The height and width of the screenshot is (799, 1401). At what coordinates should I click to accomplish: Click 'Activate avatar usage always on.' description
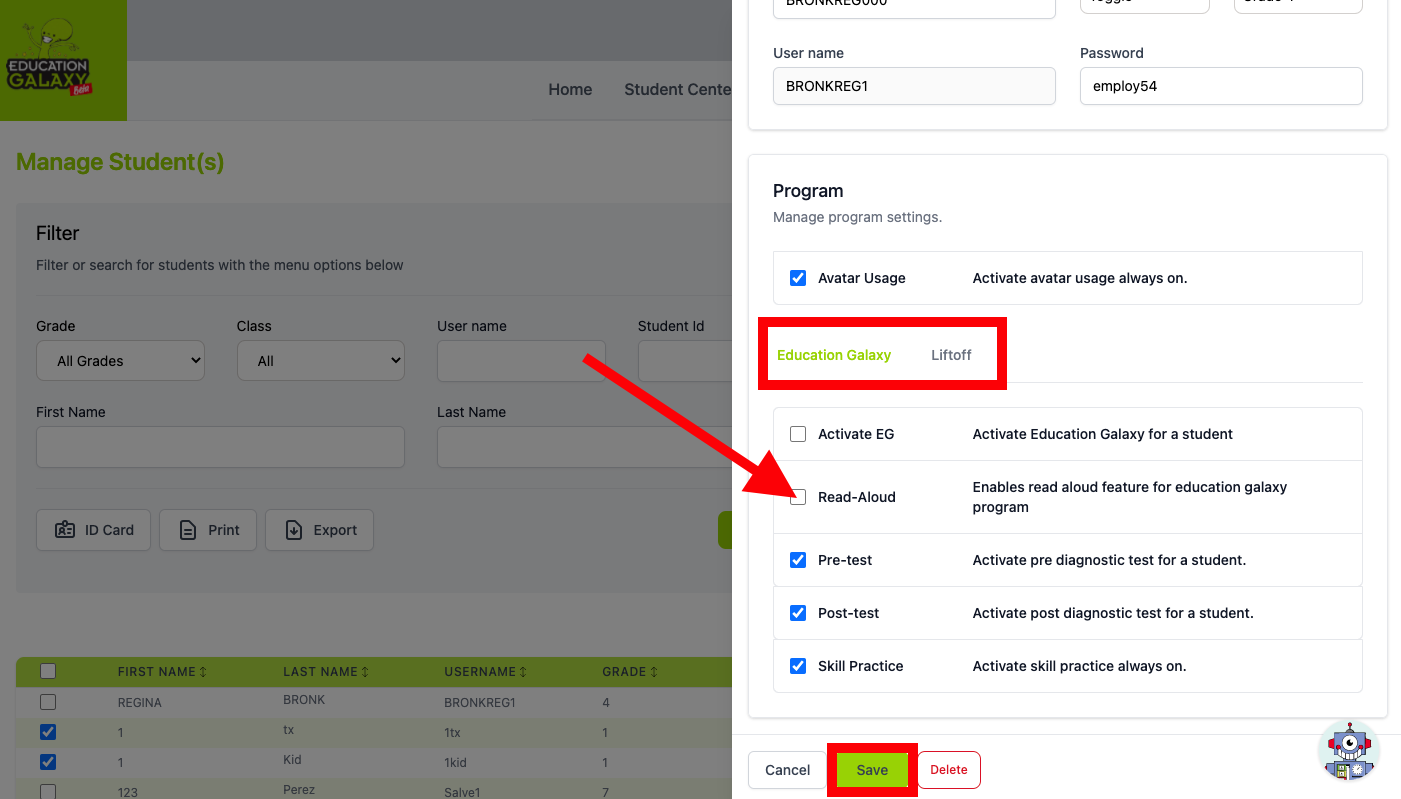pyautogui.click(x=1080, y=278)
